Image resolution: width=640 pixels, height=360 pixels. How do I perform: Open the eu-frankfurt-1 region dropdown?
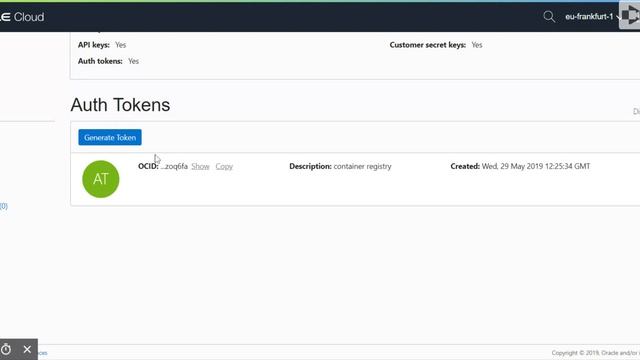593,17
